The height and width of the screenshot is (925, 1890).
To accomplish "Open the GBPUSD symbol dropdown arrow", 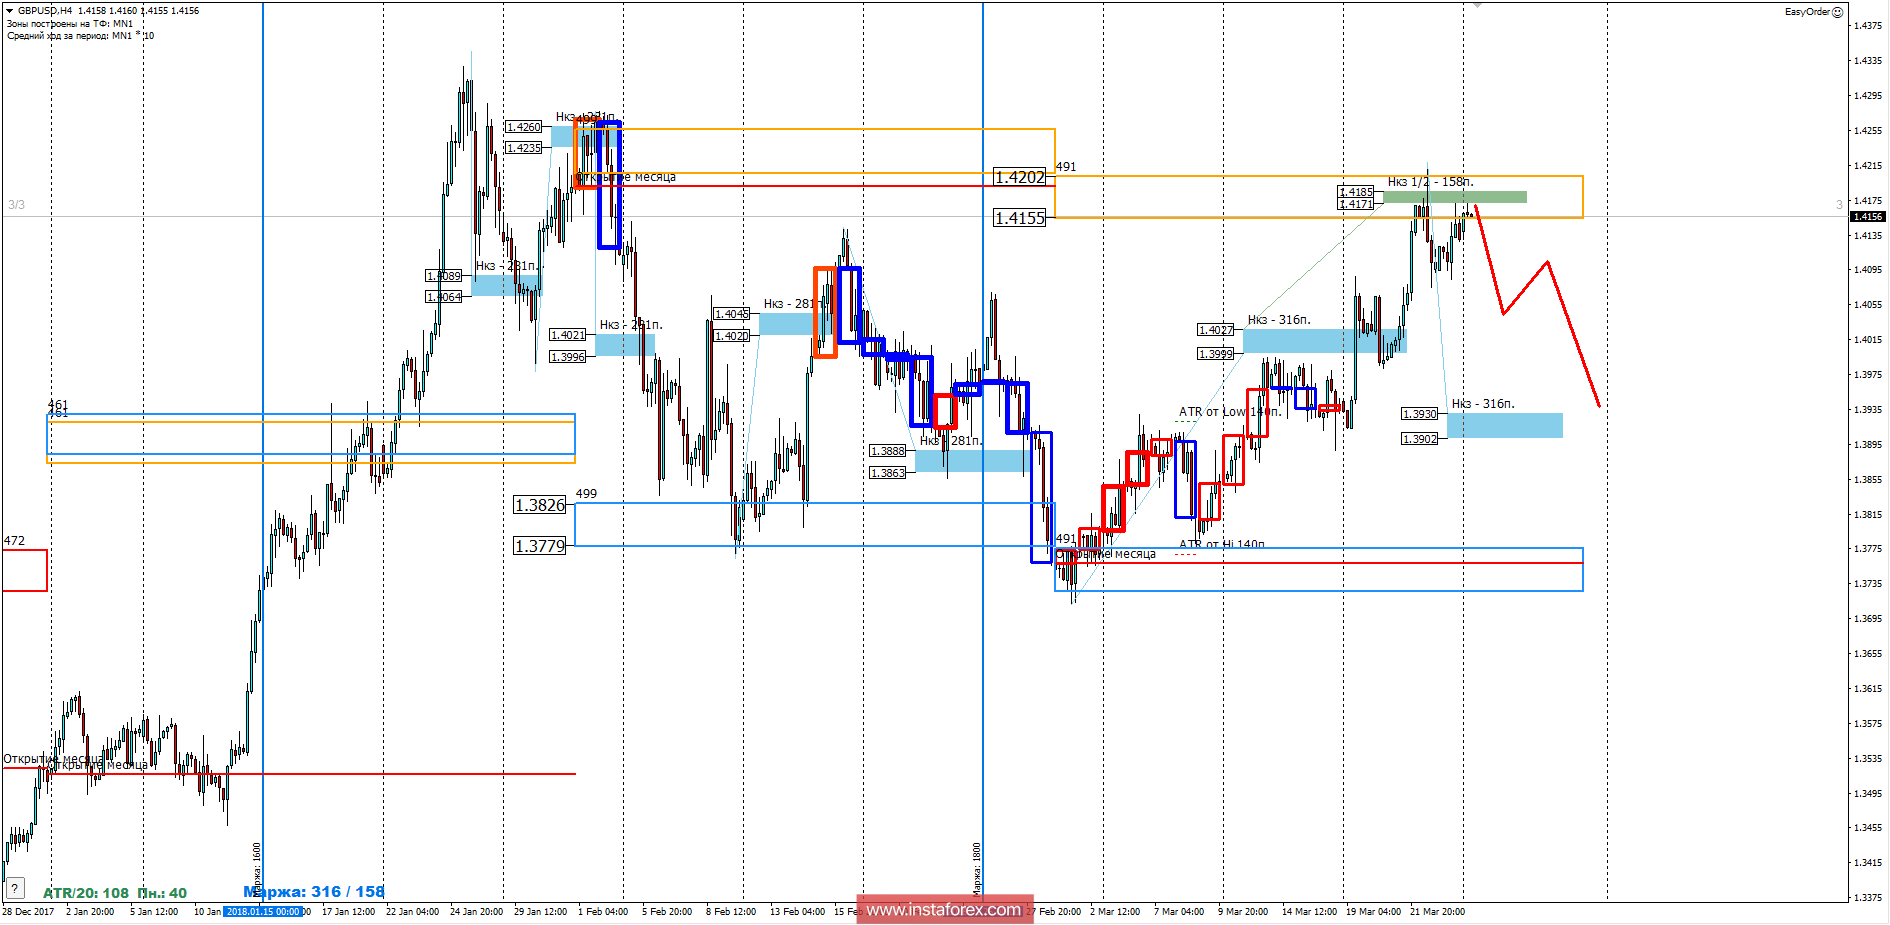I will click(9, 8).
